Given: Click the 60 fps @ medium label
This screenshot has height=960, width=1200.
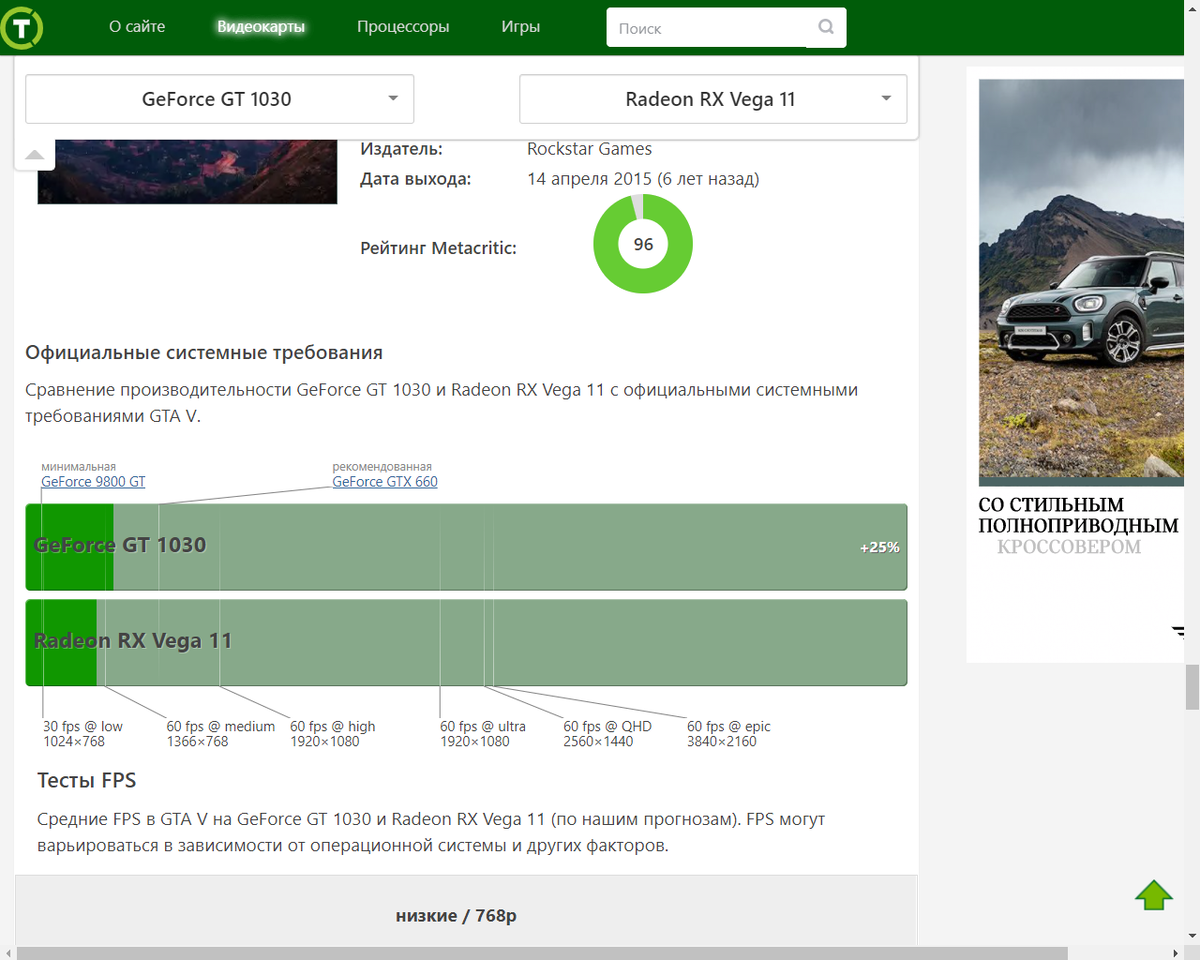Looking at the screenshot, I should (221, 734).
